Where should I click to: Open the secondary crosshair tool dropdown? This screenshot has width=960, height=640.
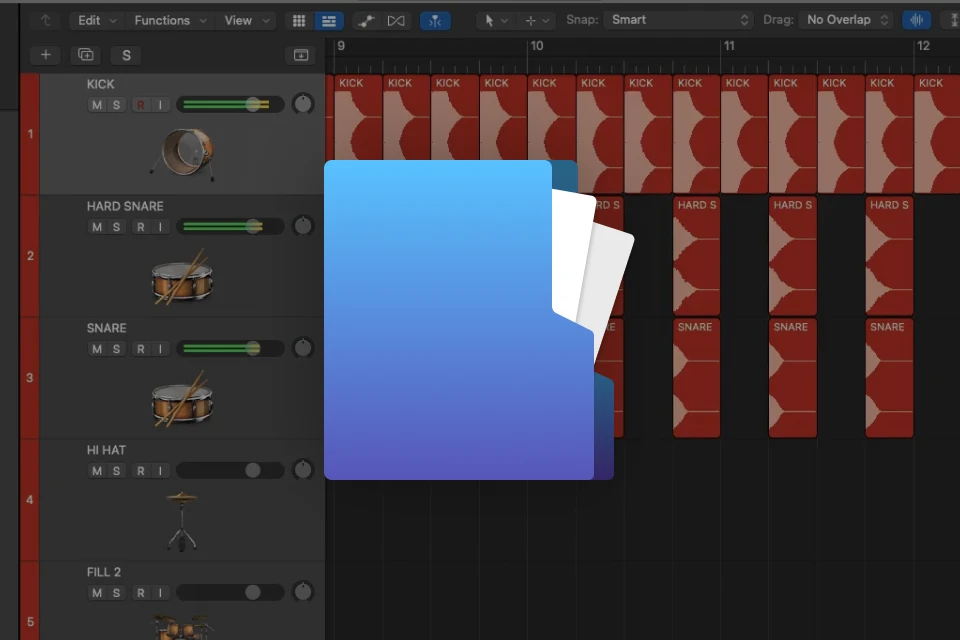pyautogui.click(x=537, y=21)
